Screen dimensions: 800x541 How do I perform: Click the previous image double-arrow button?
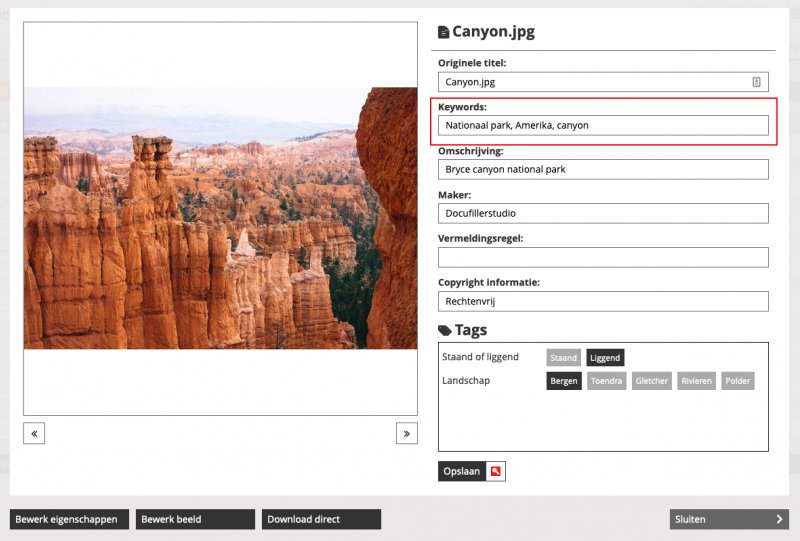(34, 433)
